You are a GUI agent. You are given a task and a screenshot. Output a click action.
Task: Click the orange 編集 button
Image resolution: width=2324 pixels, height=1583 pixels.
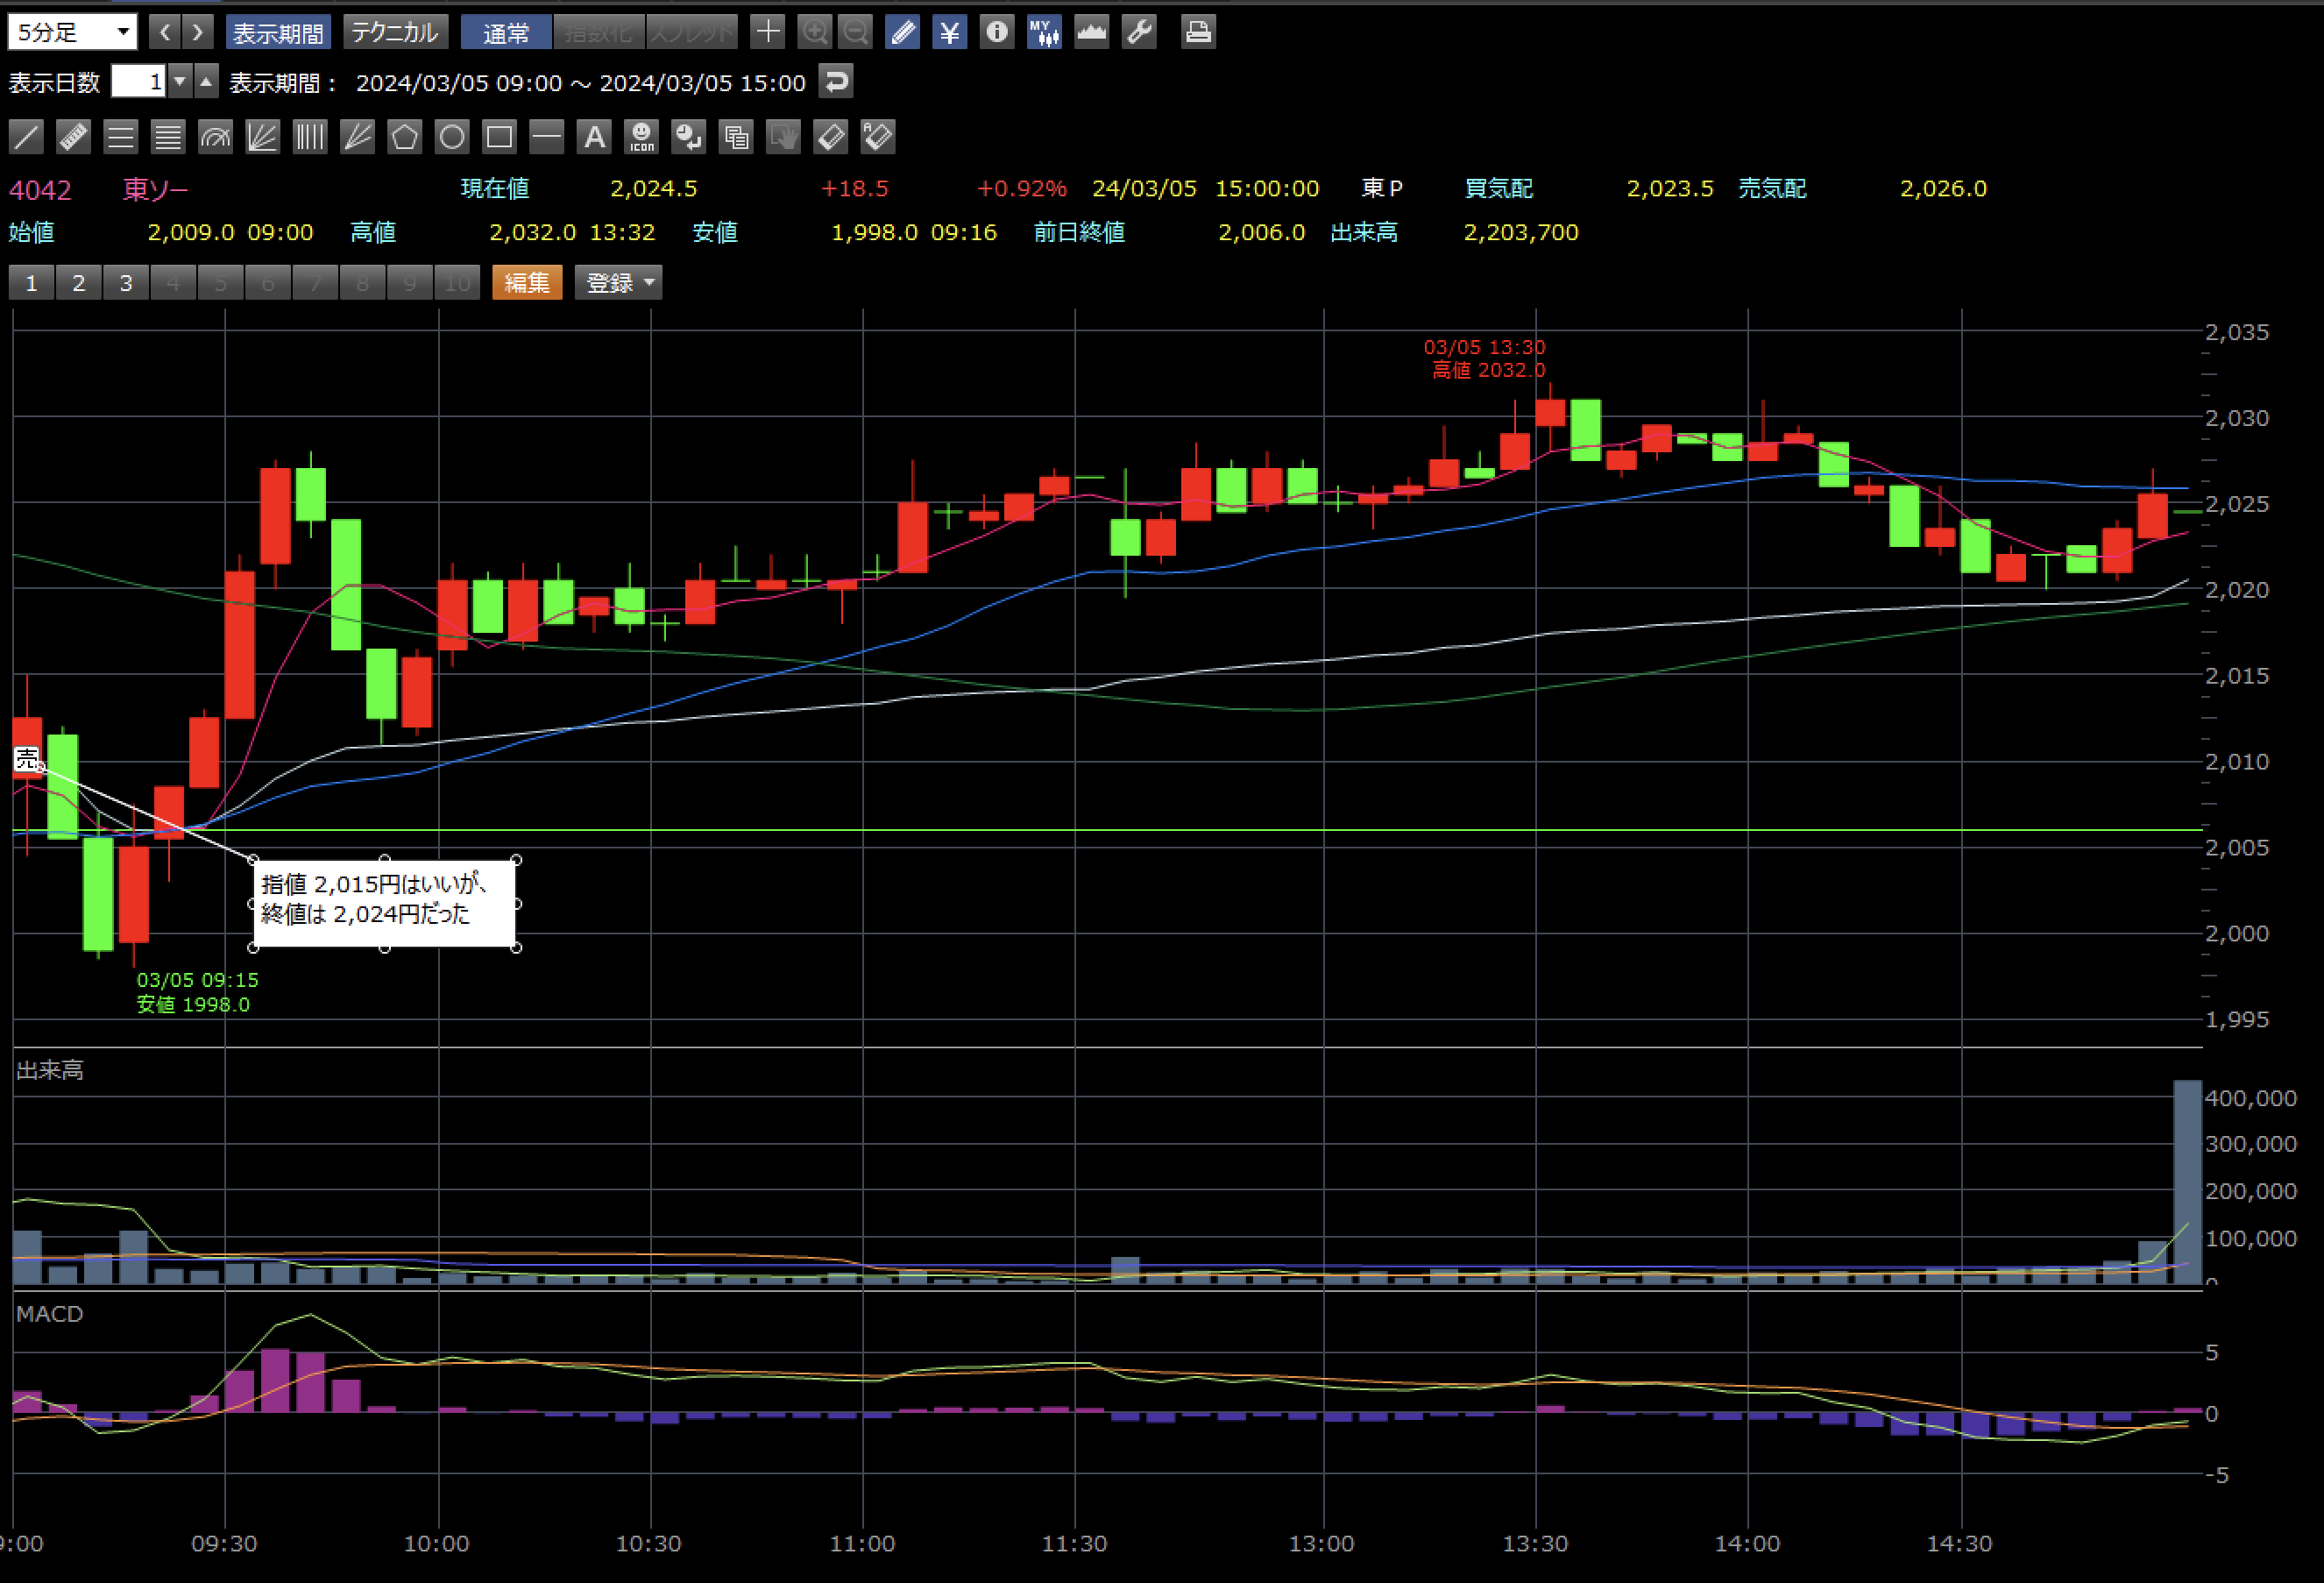click(x=527, y=283)
